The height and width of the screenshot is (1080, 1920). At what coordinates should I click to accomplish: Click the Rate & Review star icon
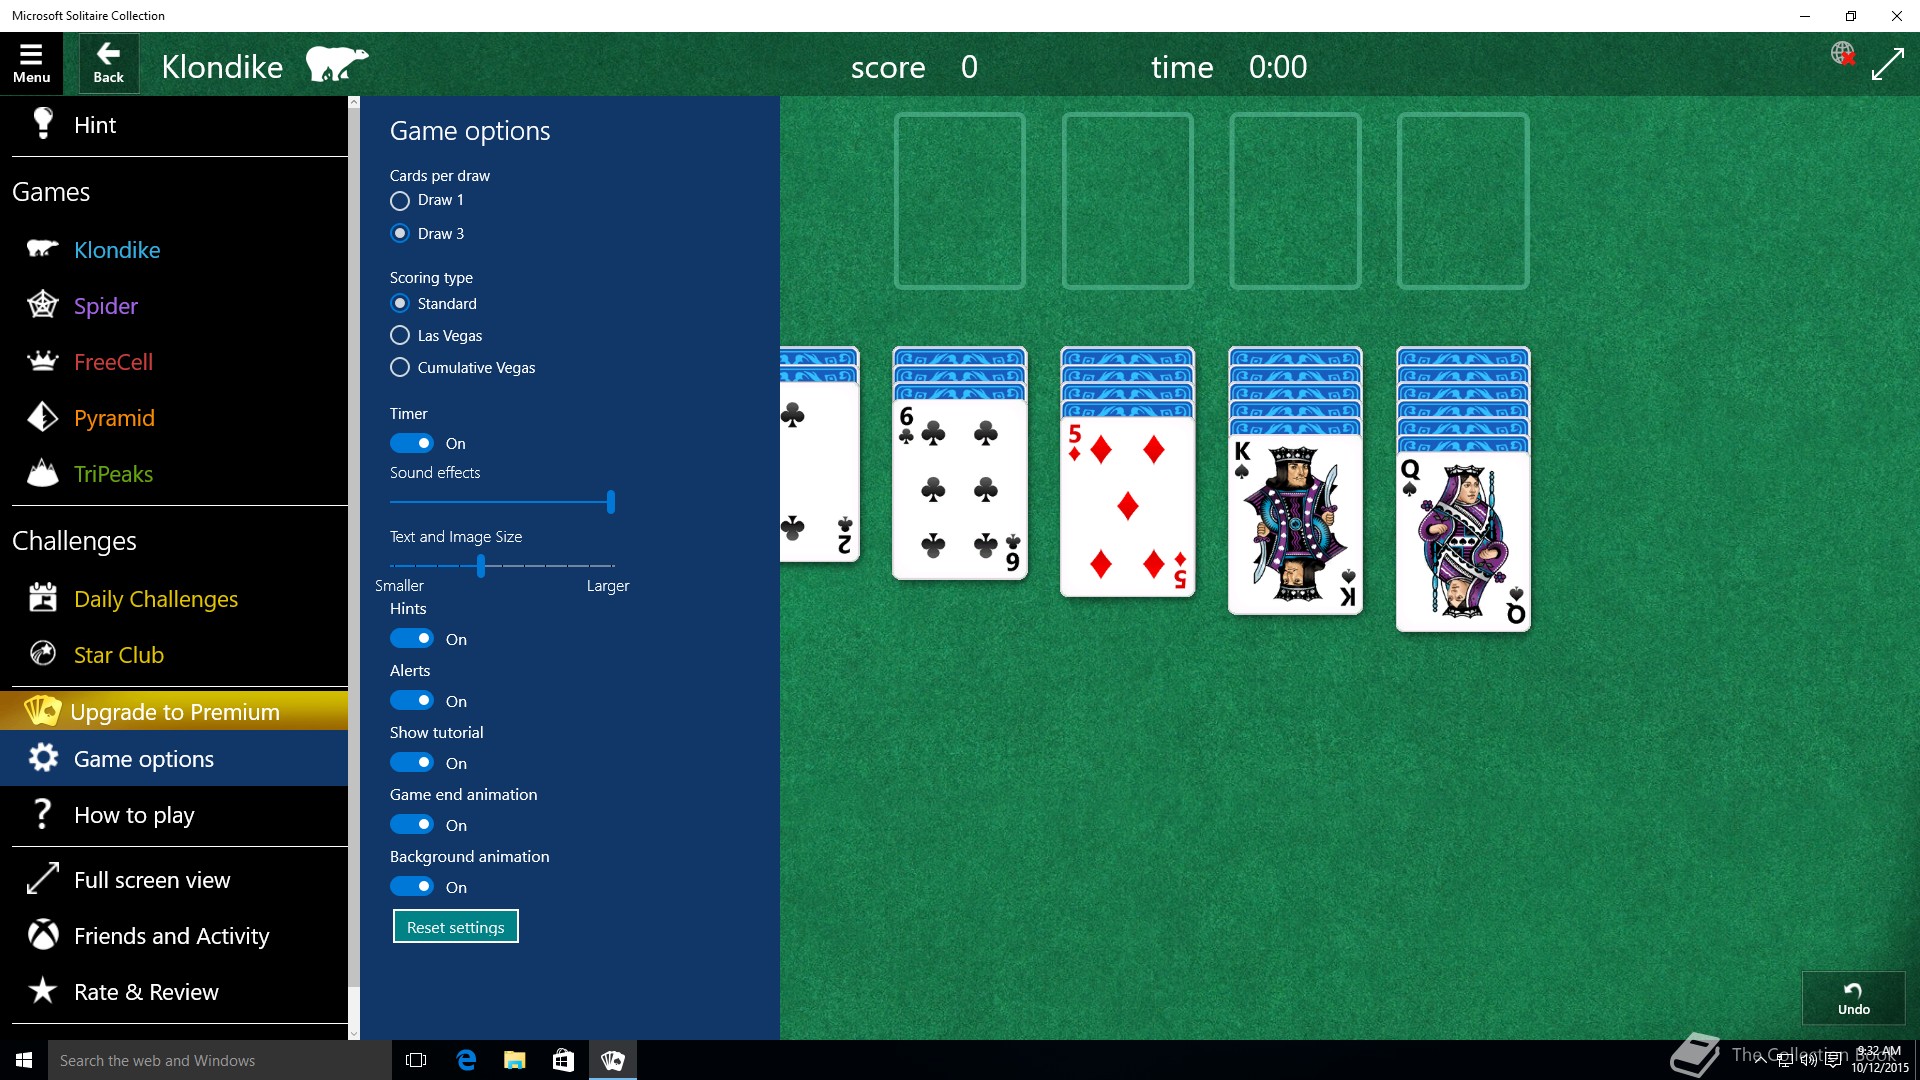[42, 990]
